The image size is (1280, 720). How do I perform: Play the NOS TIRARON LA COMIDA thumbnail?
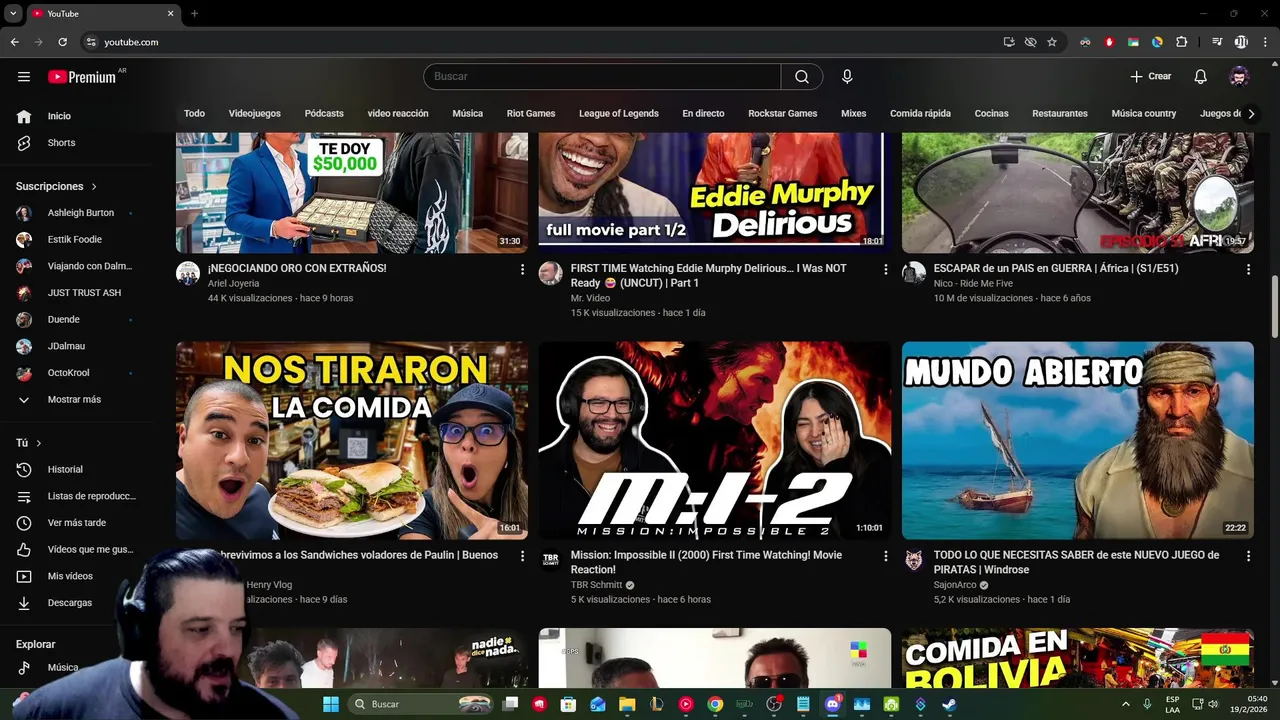[x=352, y=441]
